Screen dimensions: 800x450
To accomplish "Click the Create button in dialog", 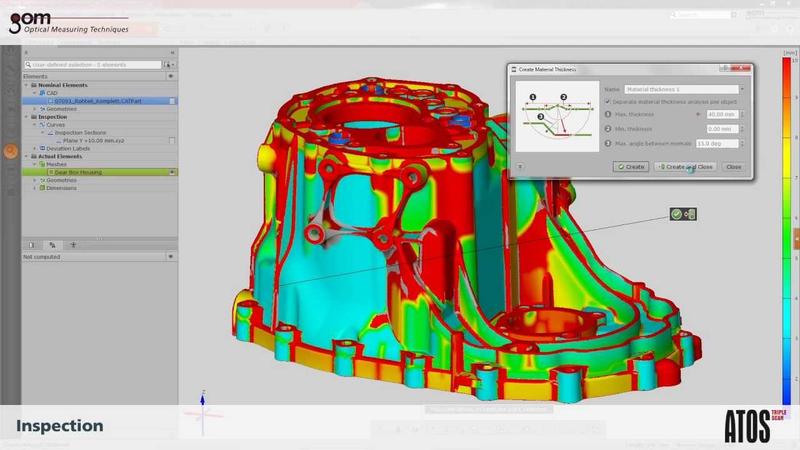I will (631, 167).
